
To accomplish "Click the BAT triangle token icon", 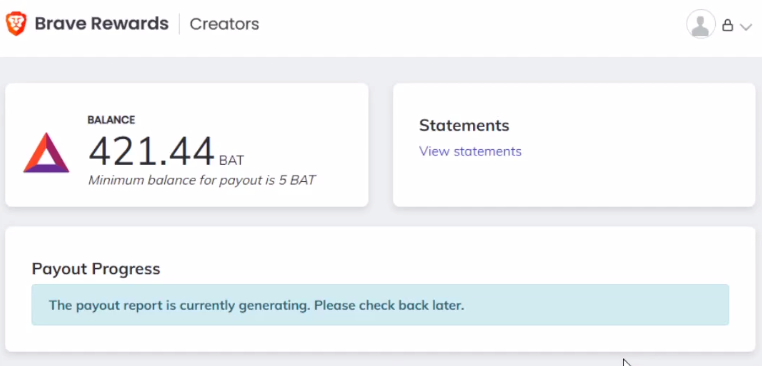I will (x=46, y=153).
